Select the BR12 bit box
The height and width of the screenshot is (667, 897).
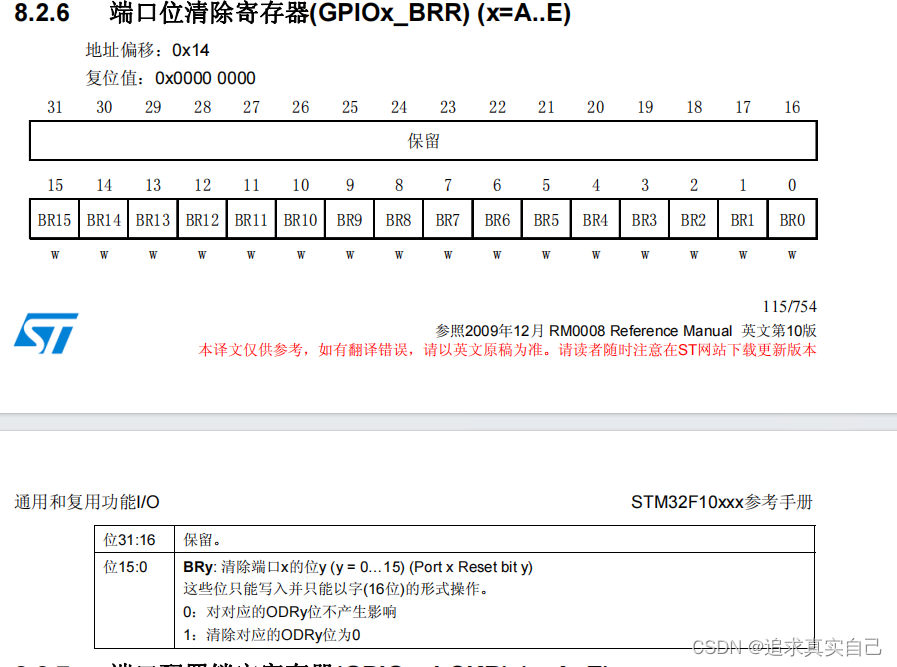(x=202, y=218)
